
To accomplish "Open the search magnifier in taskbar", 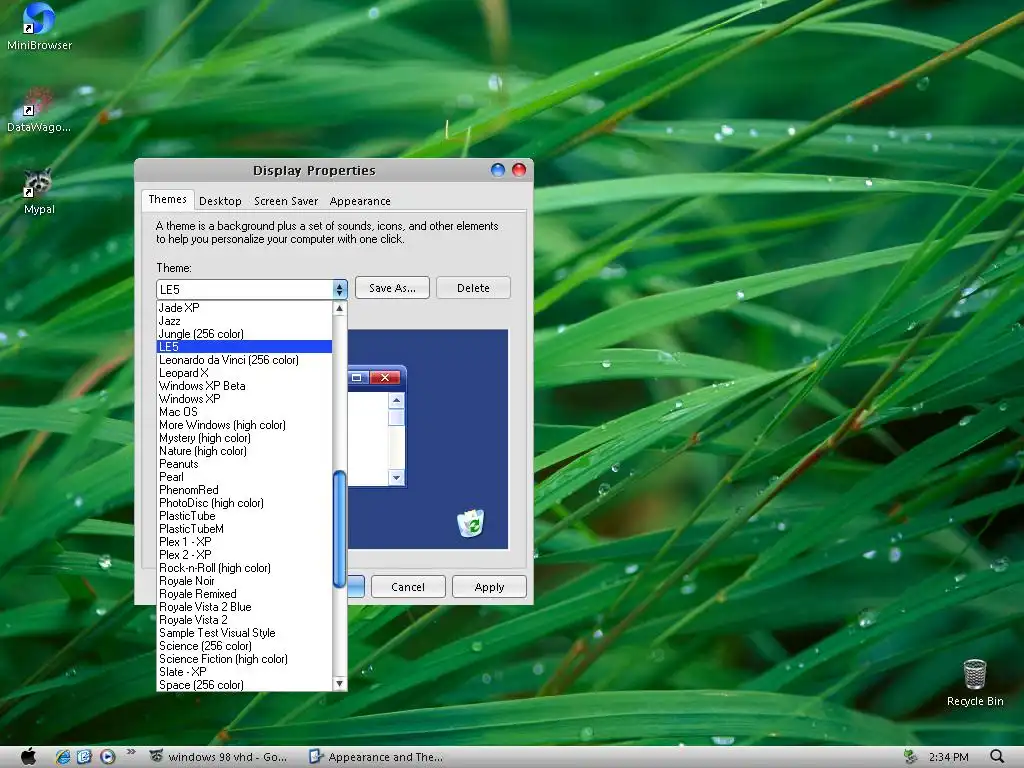I will [x=997, y=757].
